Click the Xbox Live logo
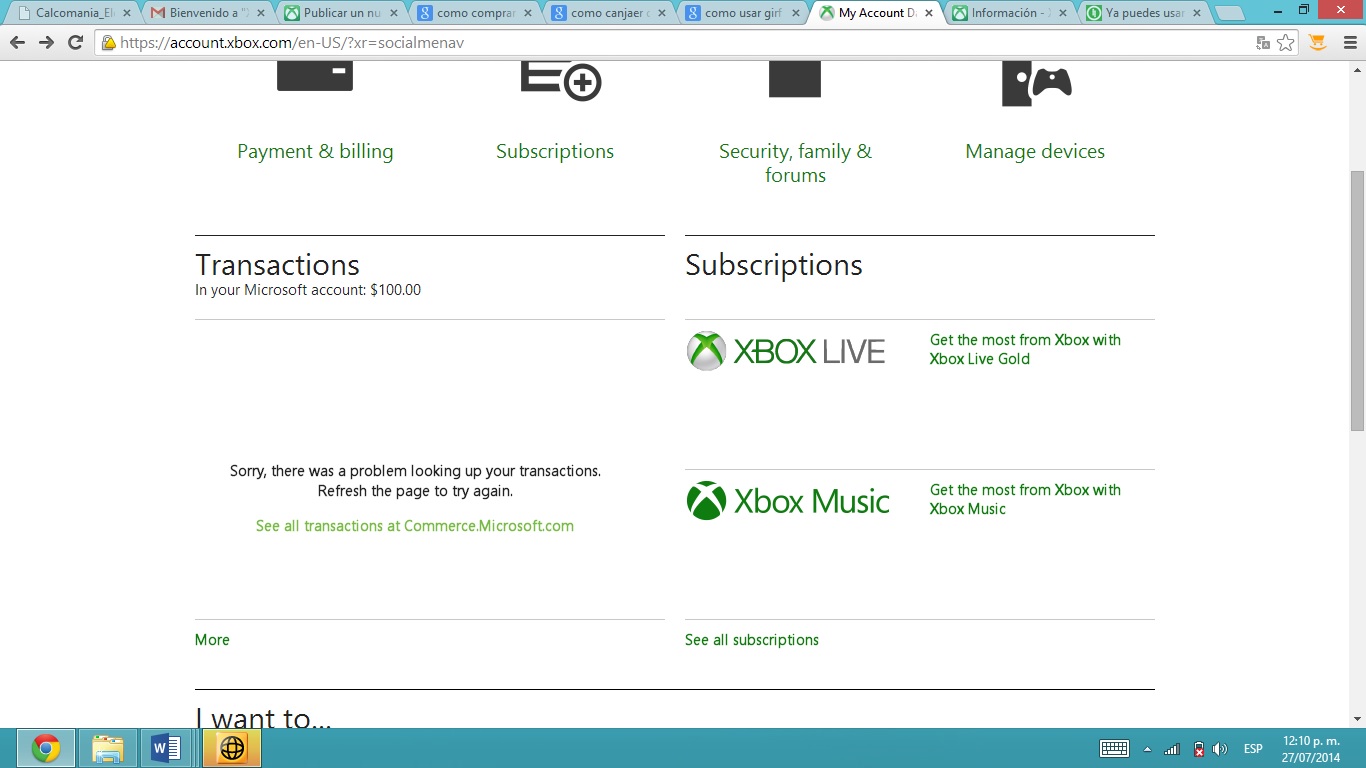The image size is (1366, 768). (x=786, y=351)
